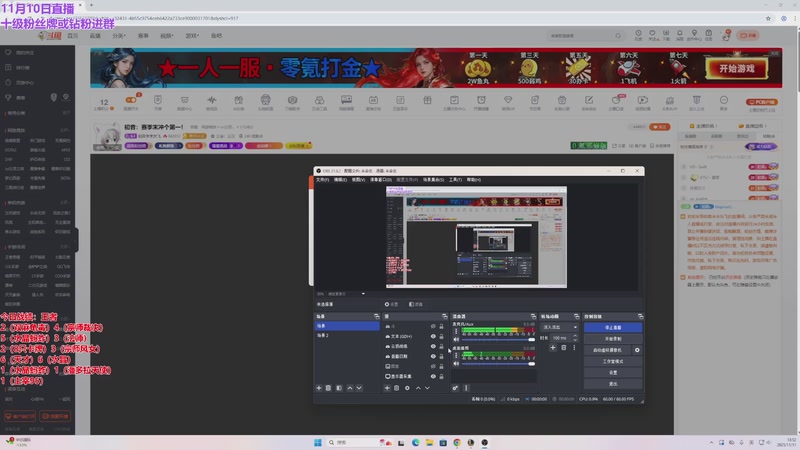
Task: Move the scene down with the Scenes arrow
Action: [359, 388]
